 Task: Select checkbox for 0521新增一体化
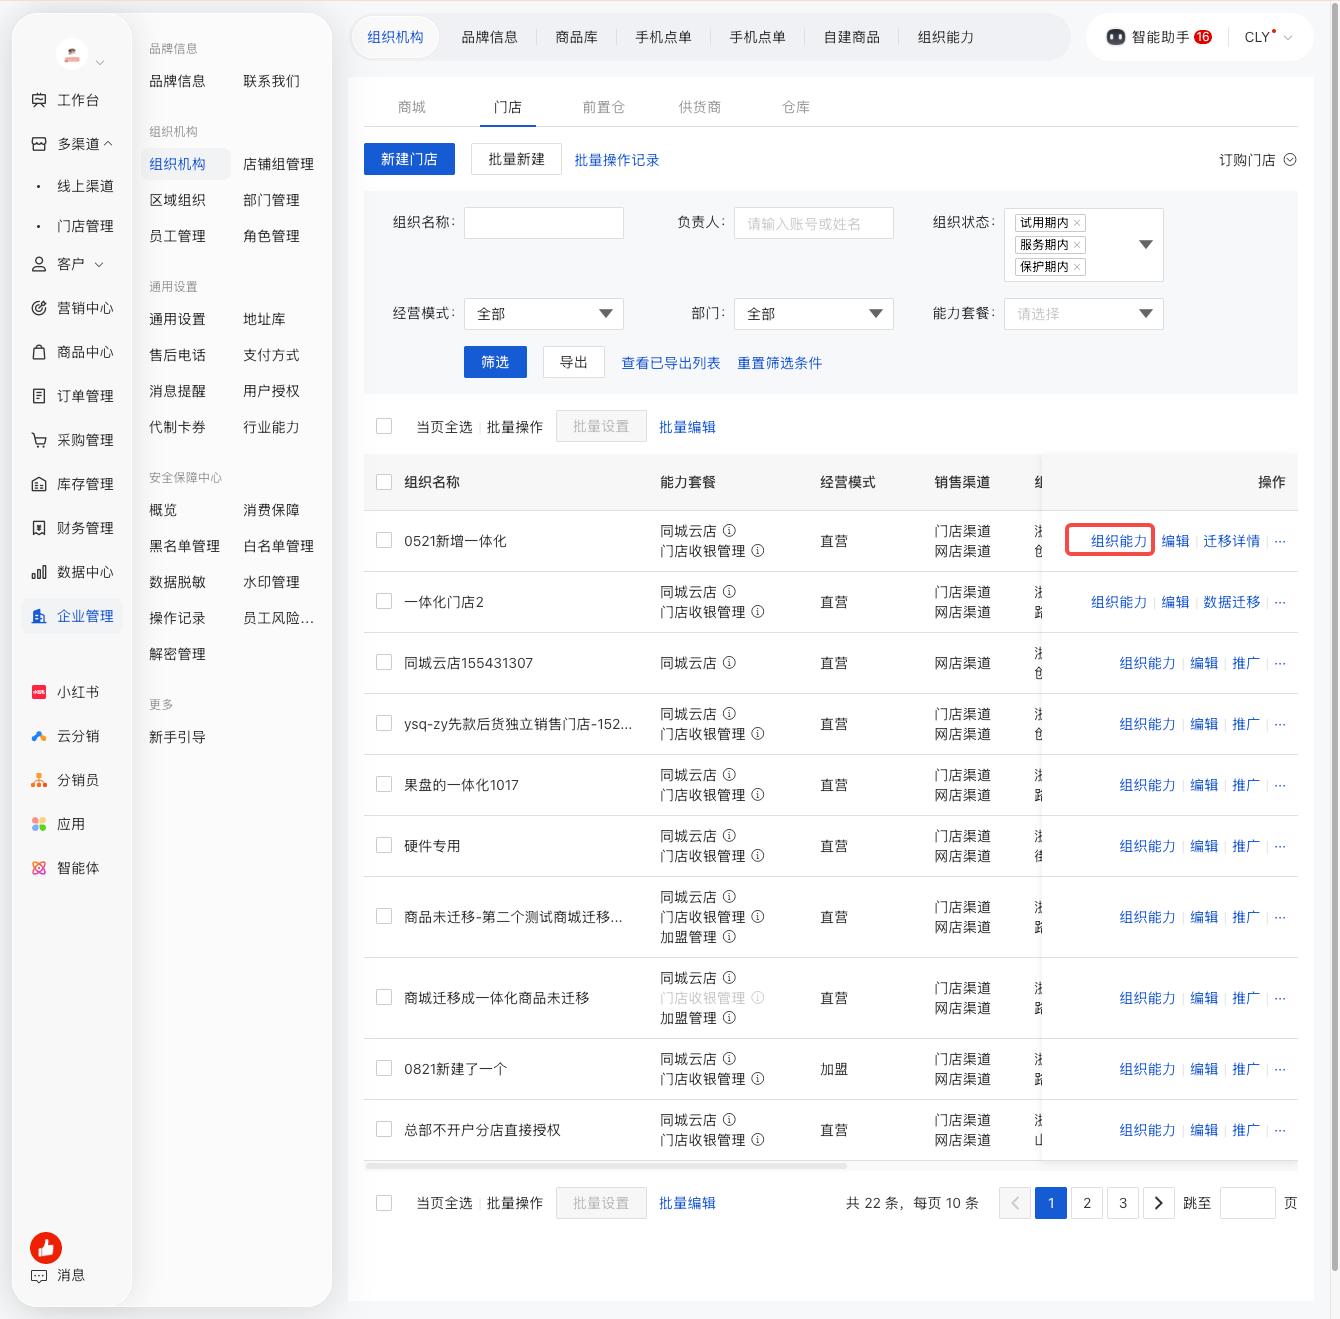[384, 540]
